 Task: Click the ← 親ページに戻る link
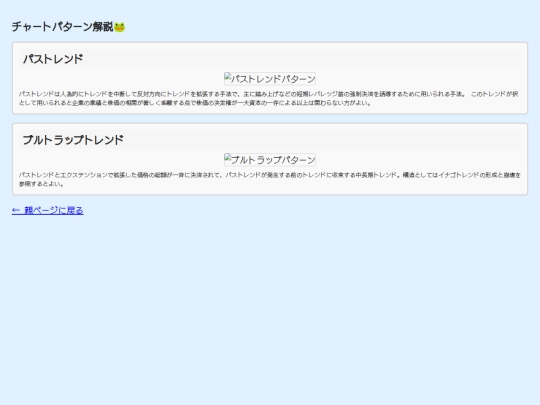pyautogui.click(x=48, y=210)
